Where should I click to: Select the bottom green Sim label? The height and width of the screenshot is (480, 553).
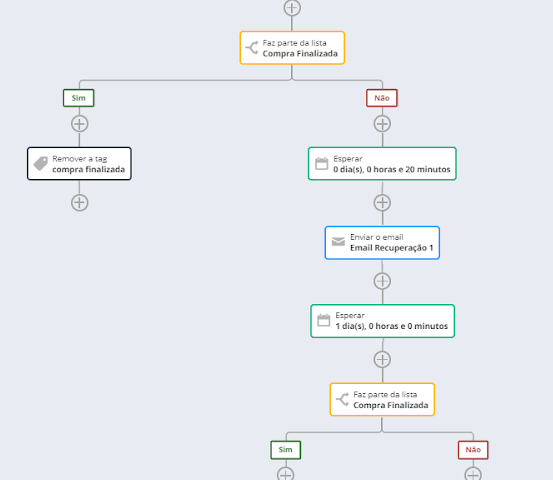coord(286,450)
